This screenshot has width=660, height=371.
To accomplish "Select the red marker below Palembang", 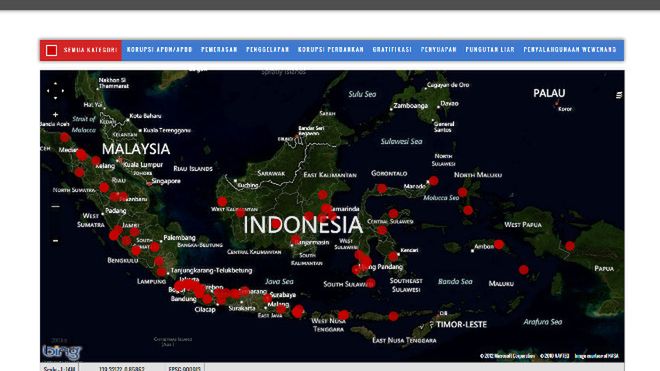I will 155,247.
